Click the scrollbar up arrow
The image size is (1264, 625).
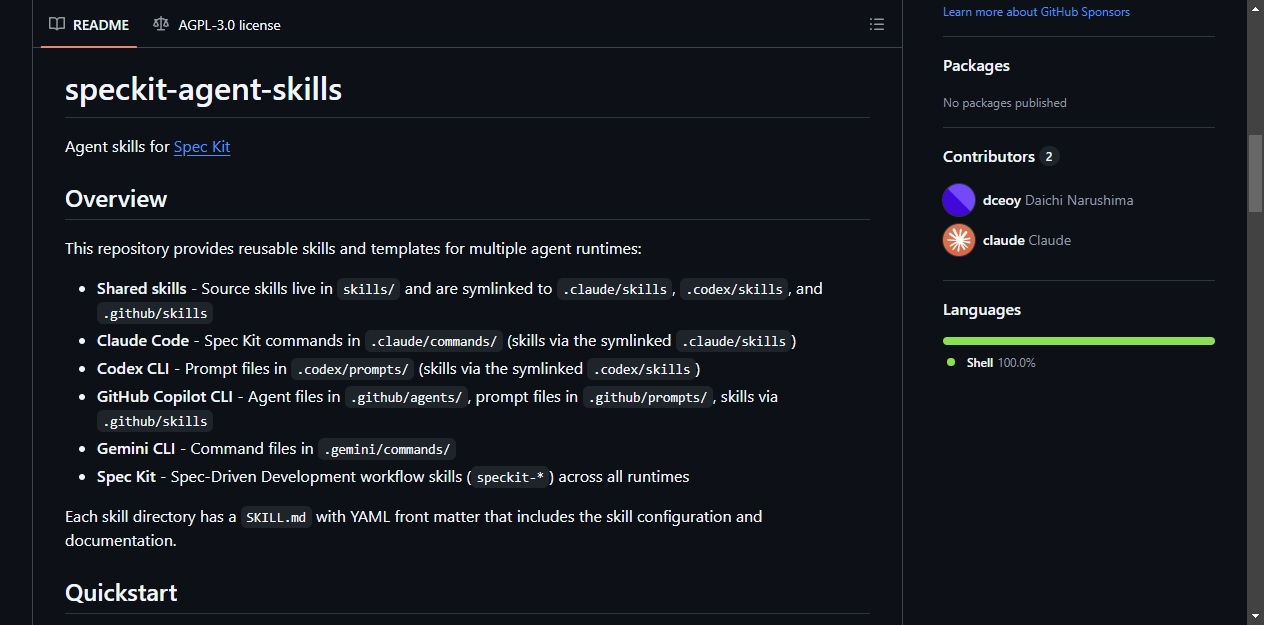(x=1255, y=8)
